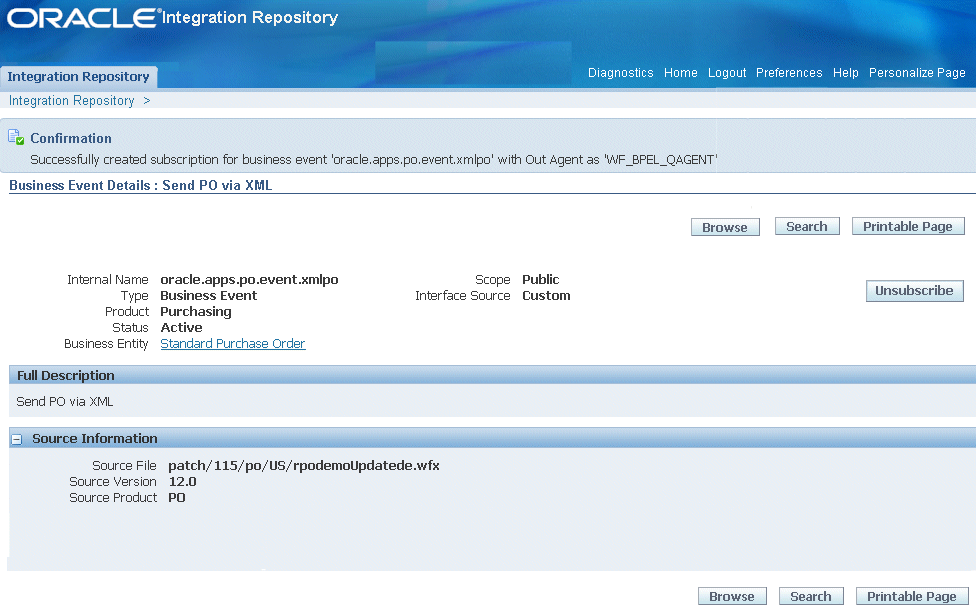Open the Integration Repository tab
The width and height of the screenshot is (976, 608).
[78, 77]
